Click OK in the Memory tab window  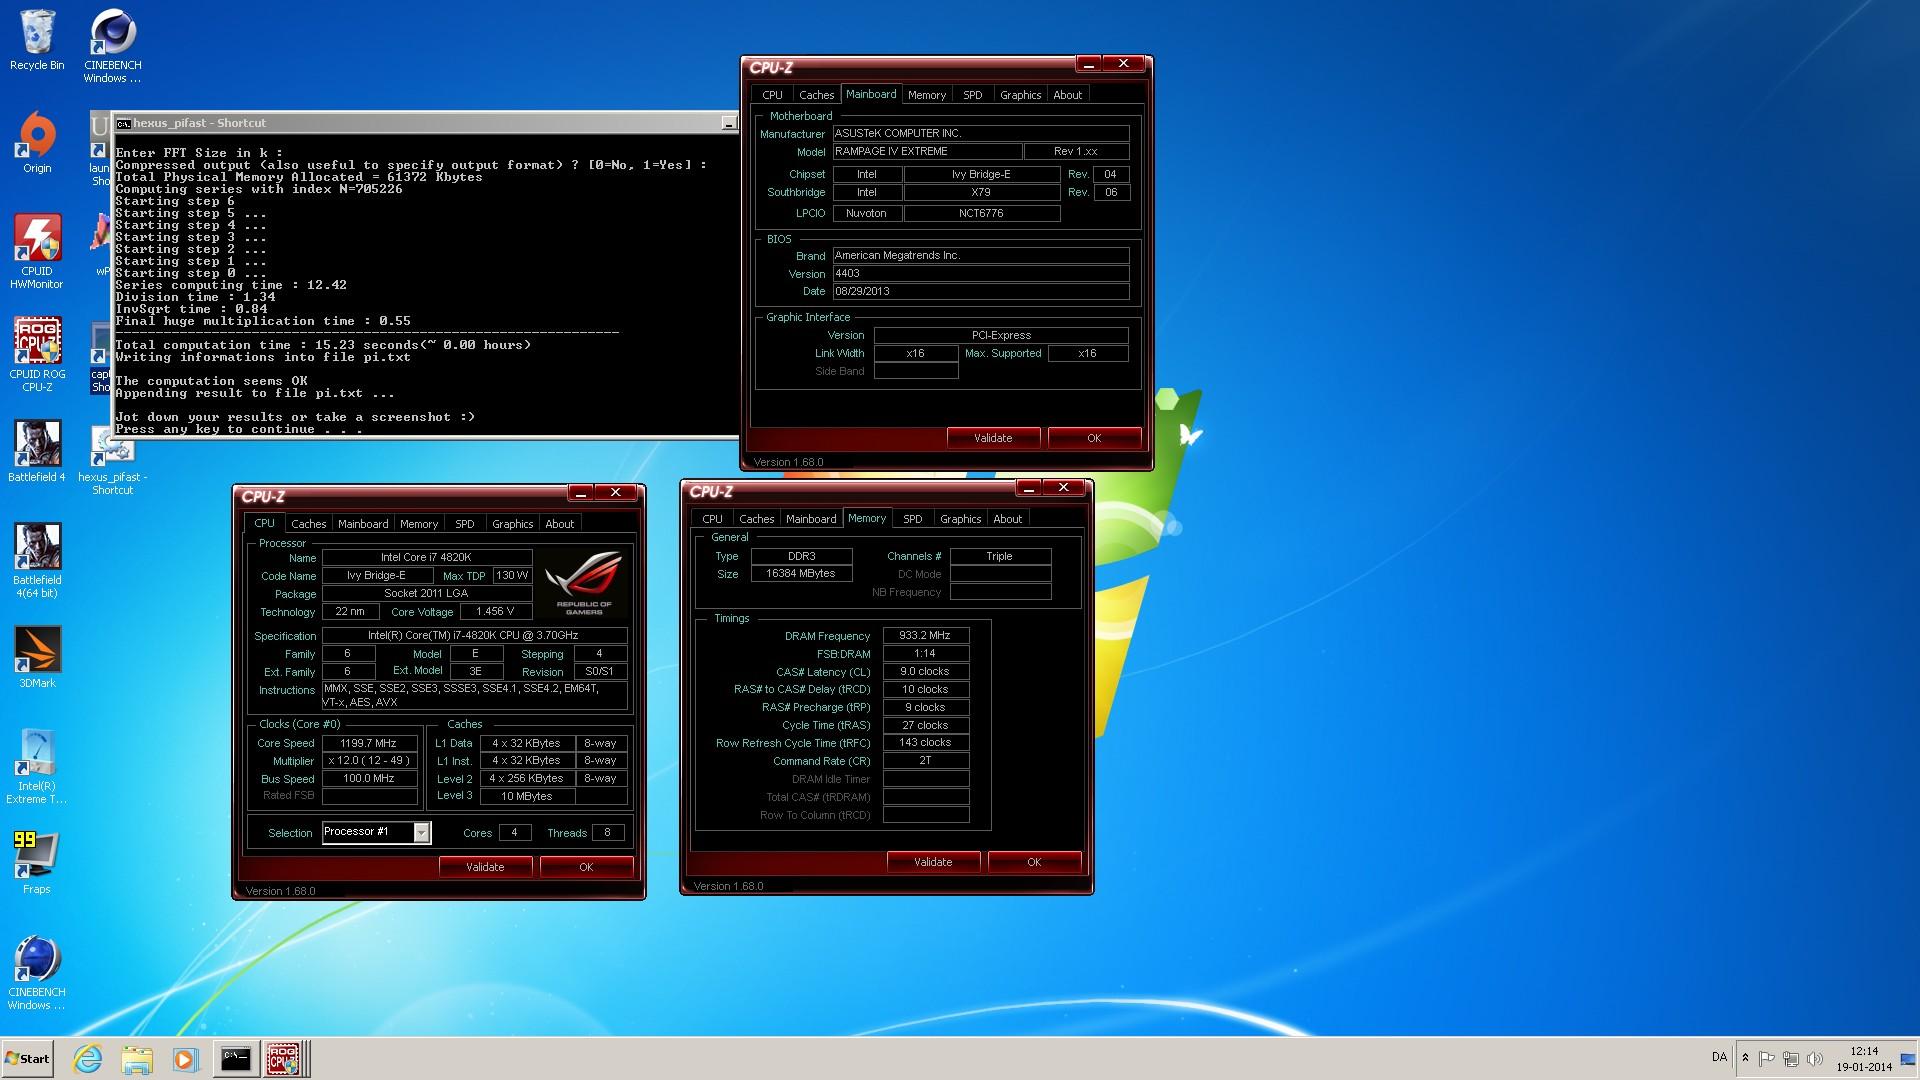click(x=1034, y=862)
